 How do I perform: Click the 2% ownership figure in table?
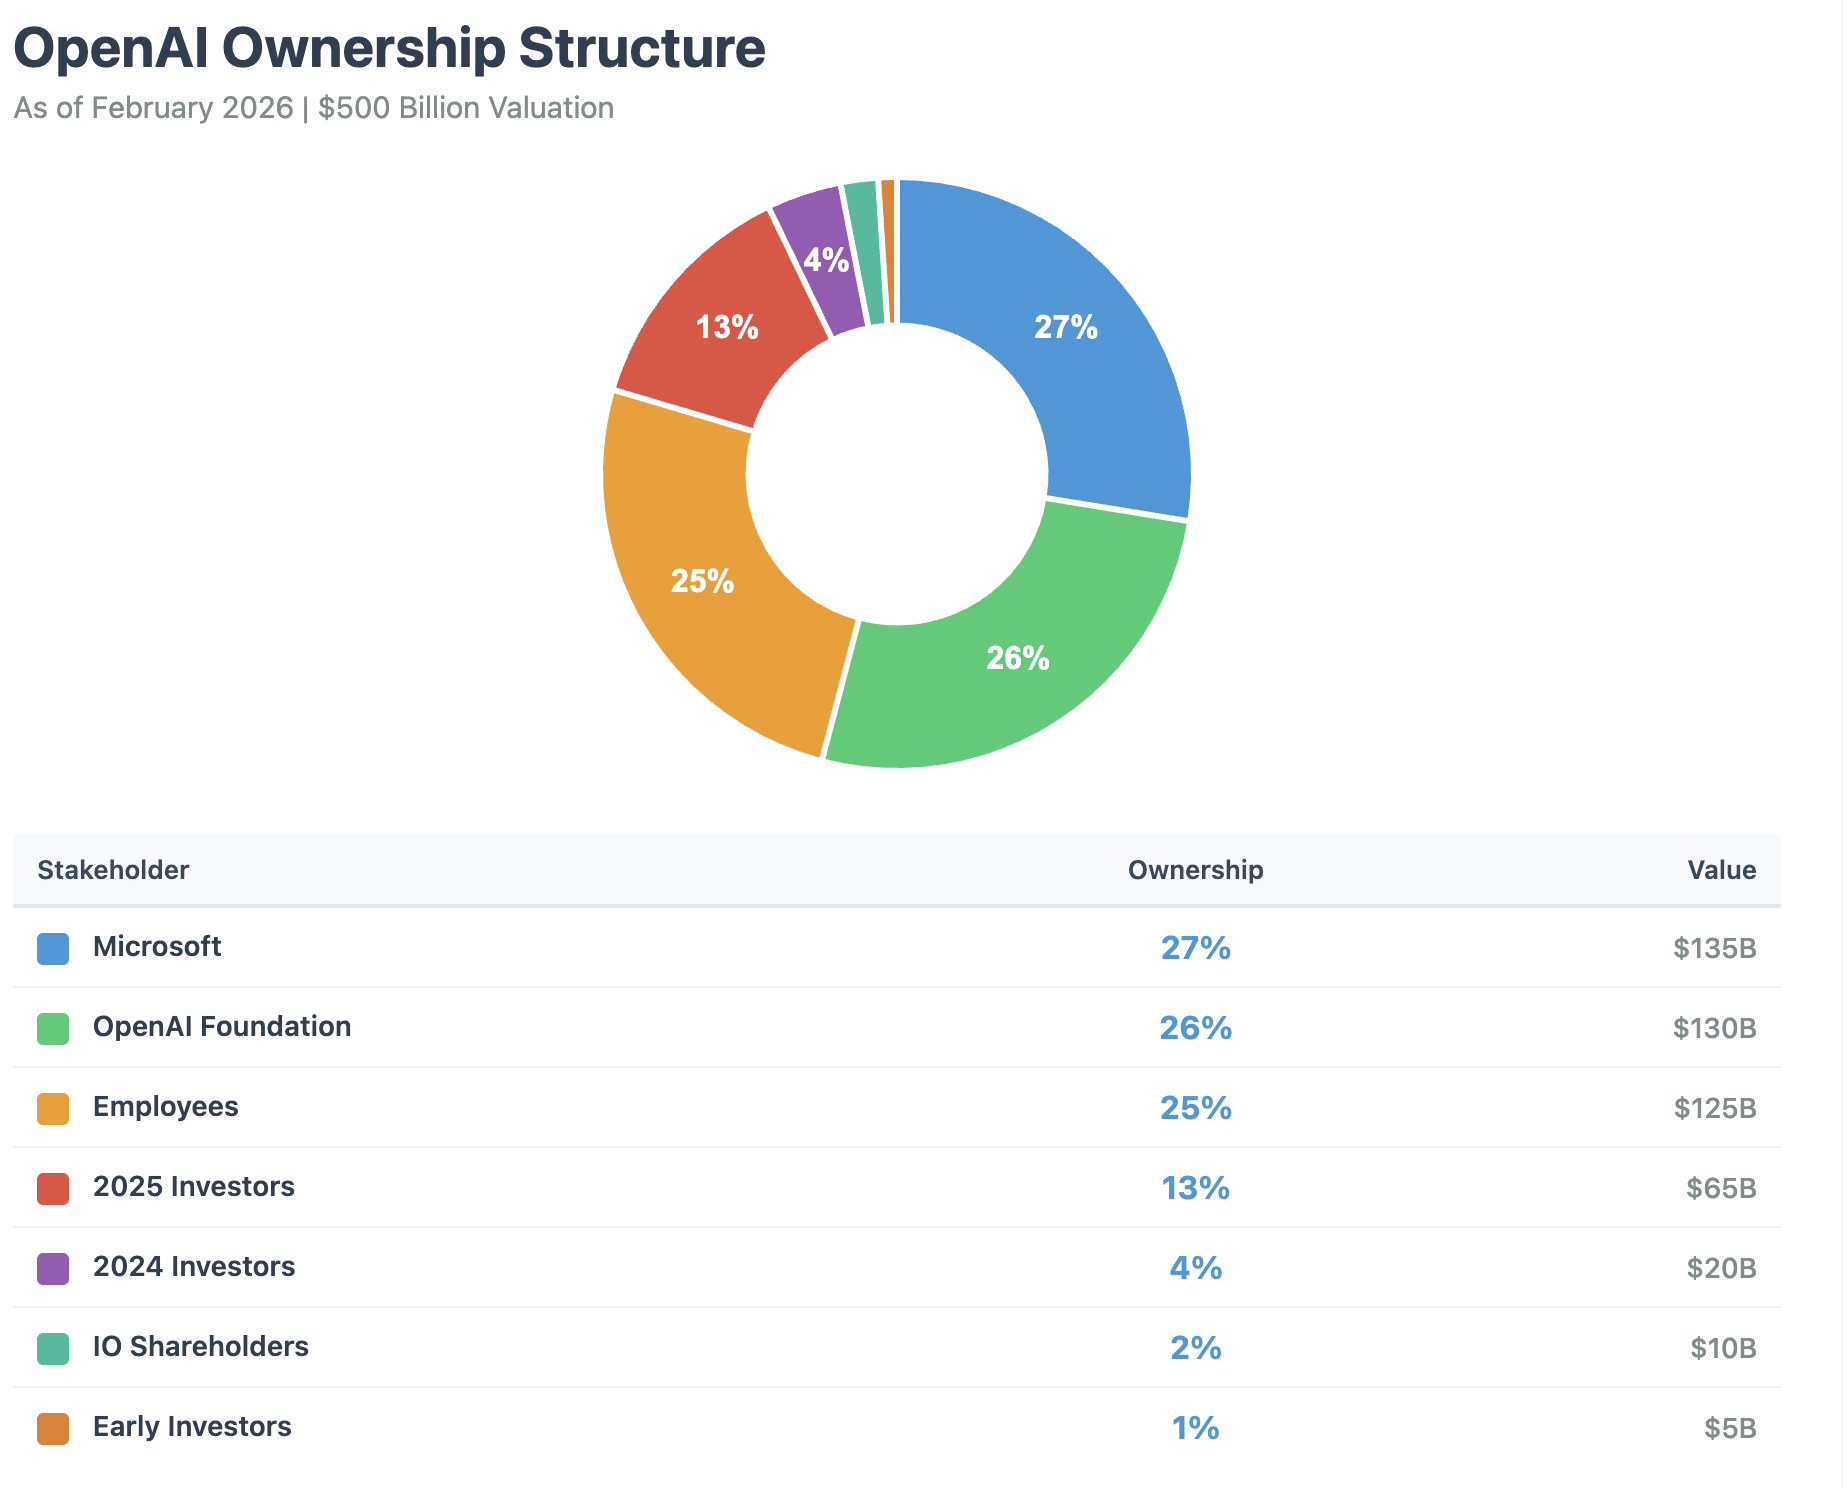point(1195,1348)
